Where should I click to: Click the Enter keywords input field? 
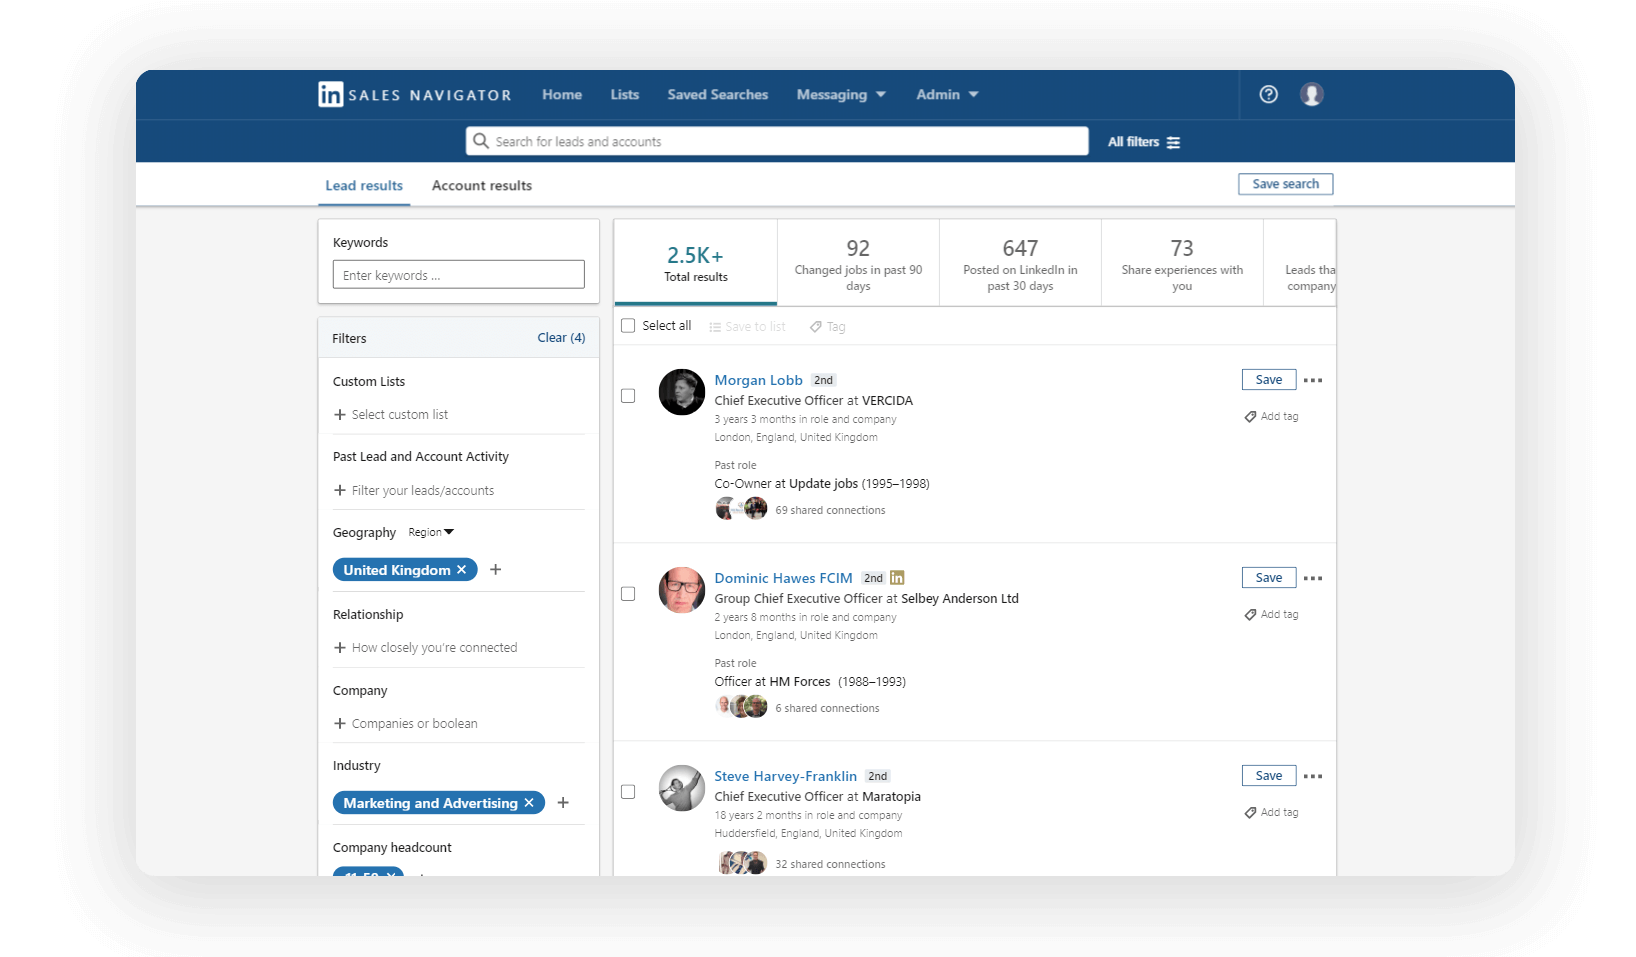pos(458,275)
